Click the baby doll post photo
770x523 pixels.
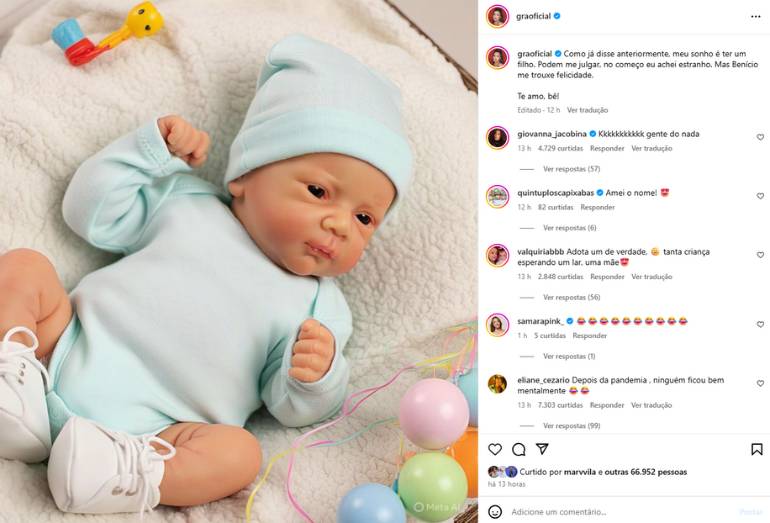pos(239,261)
